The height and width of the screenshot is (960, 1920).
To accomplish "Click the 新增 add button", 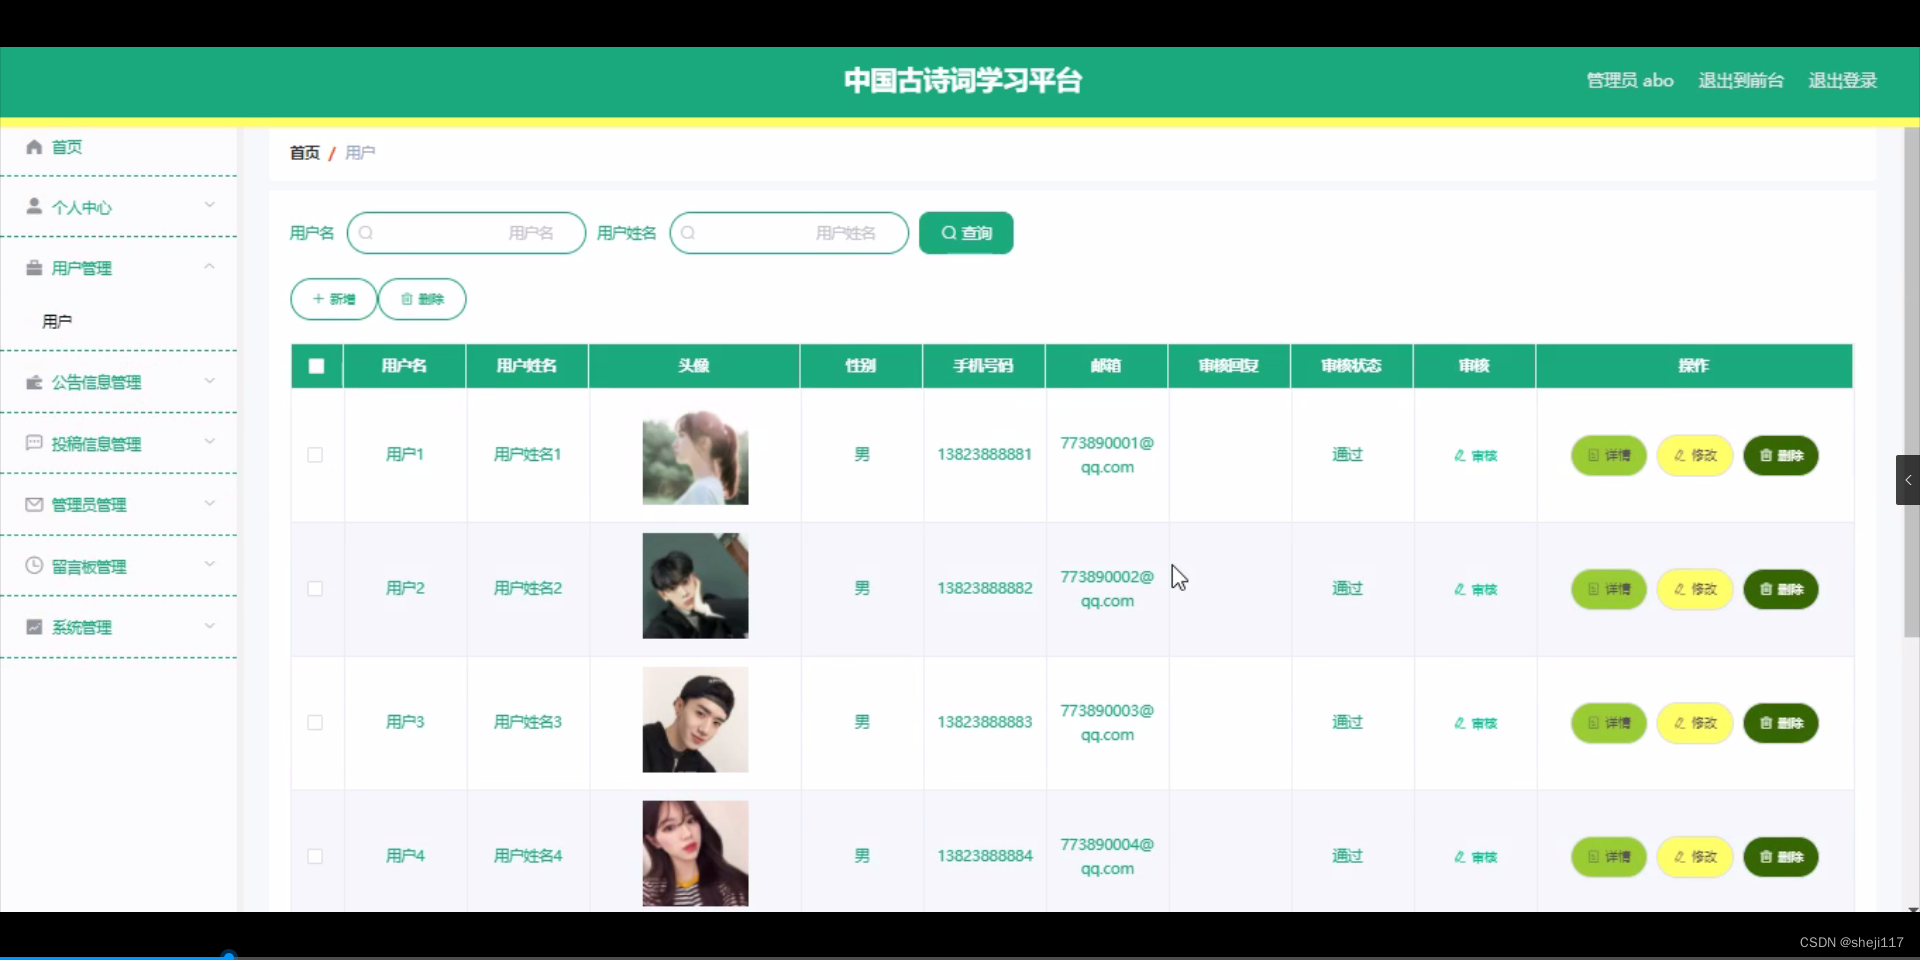I will (x=333, y=299).
